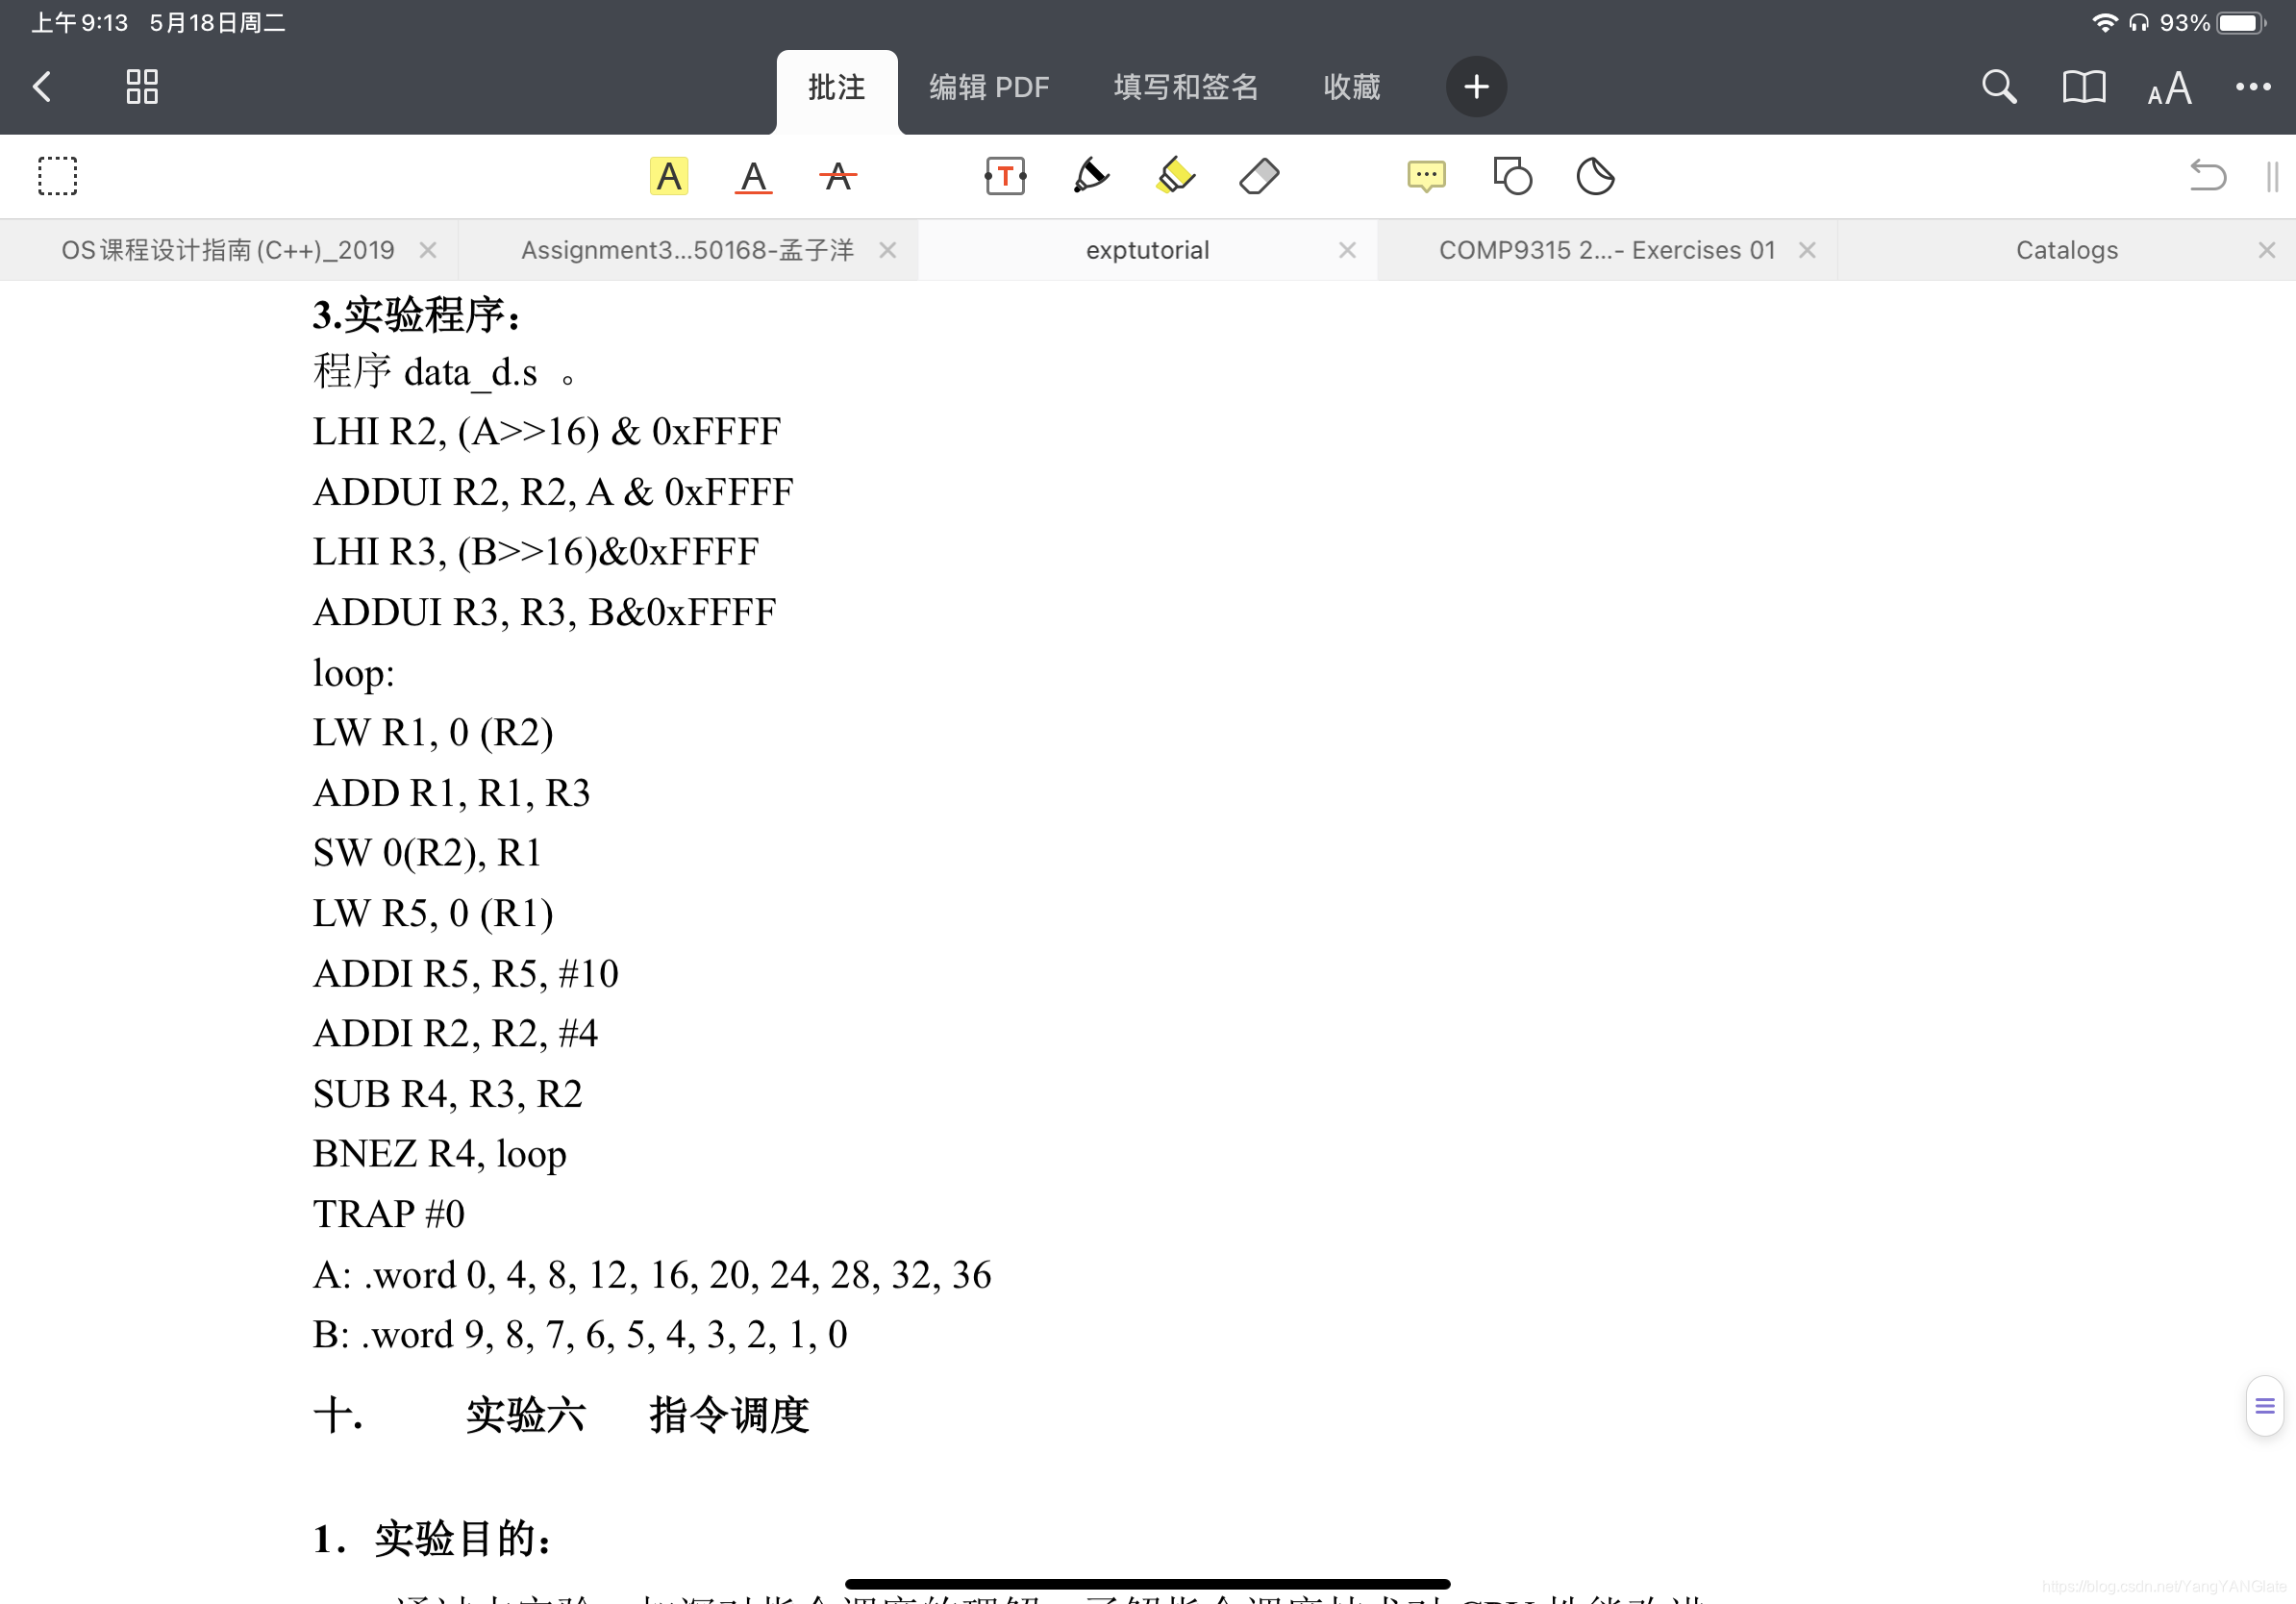Add new tool with plus button
Viewport: 2296px width, 1604px height.
pos(1476,87)
